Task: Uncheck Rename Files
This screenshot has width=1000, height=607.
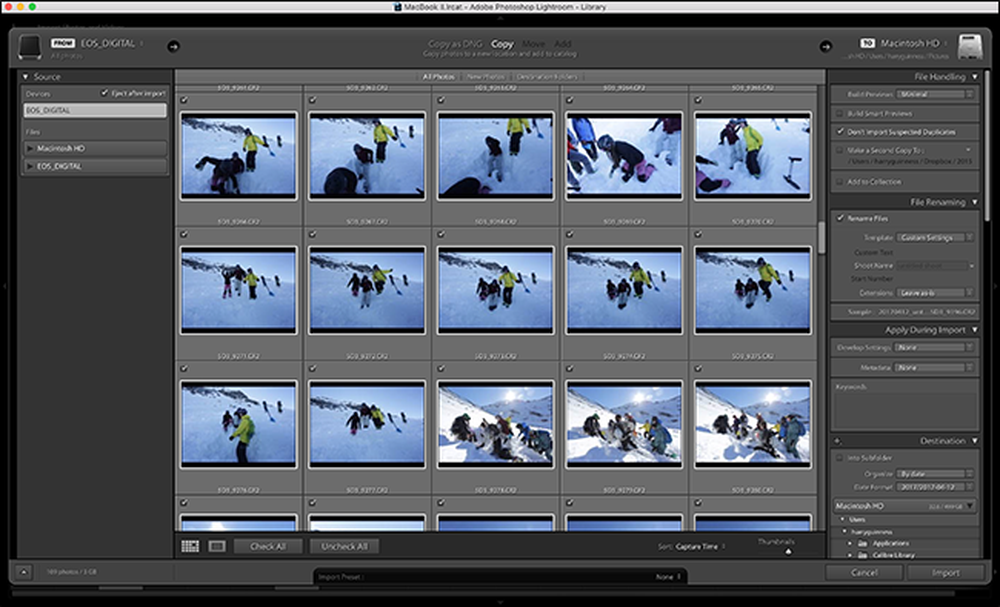Action: coord(840,218)
